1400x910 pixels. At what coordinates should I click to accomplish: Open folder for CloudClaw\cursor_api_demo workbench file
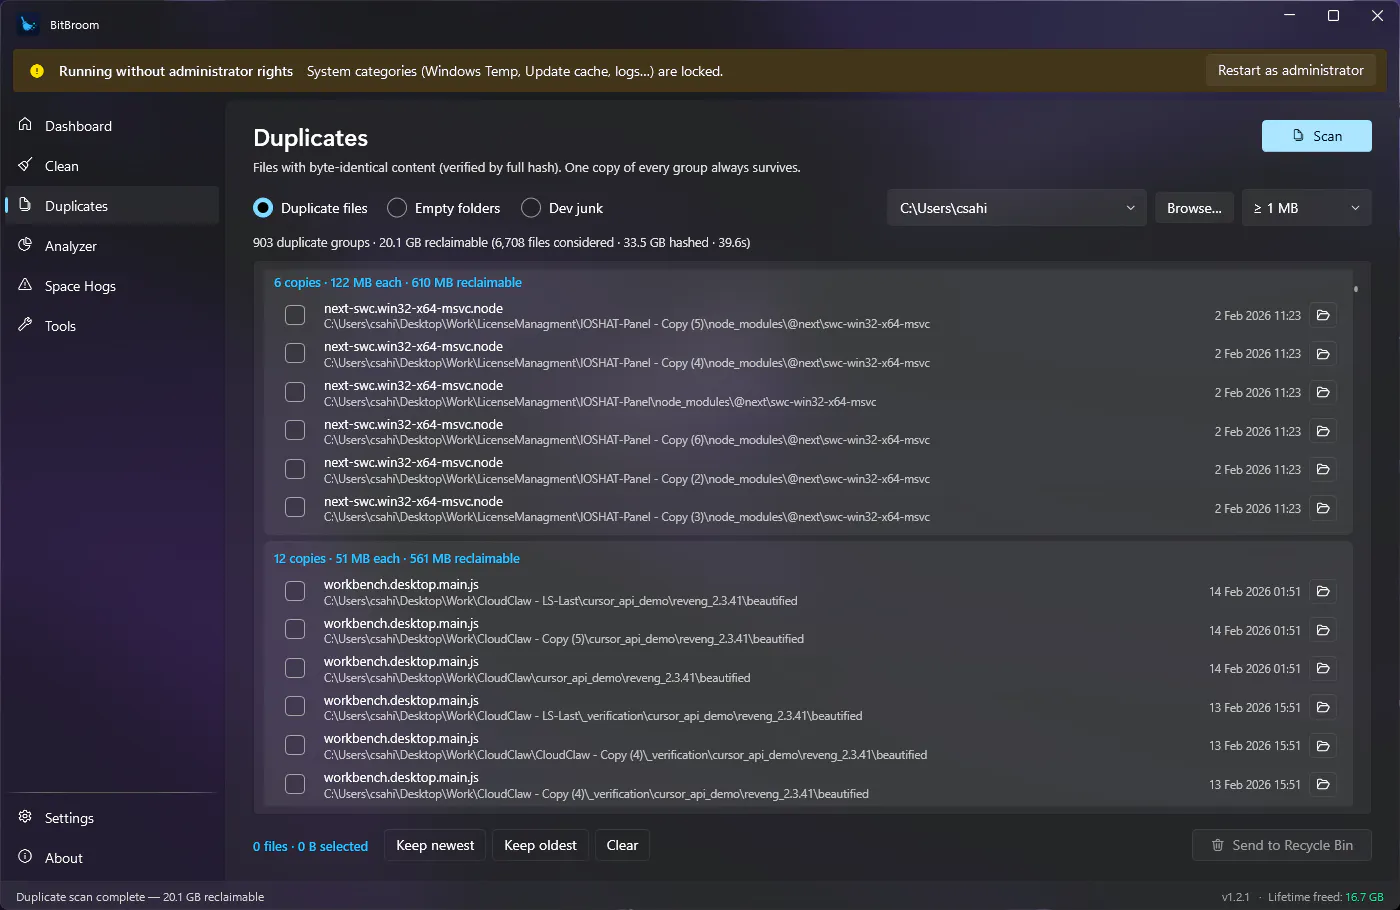(1323, 668)
